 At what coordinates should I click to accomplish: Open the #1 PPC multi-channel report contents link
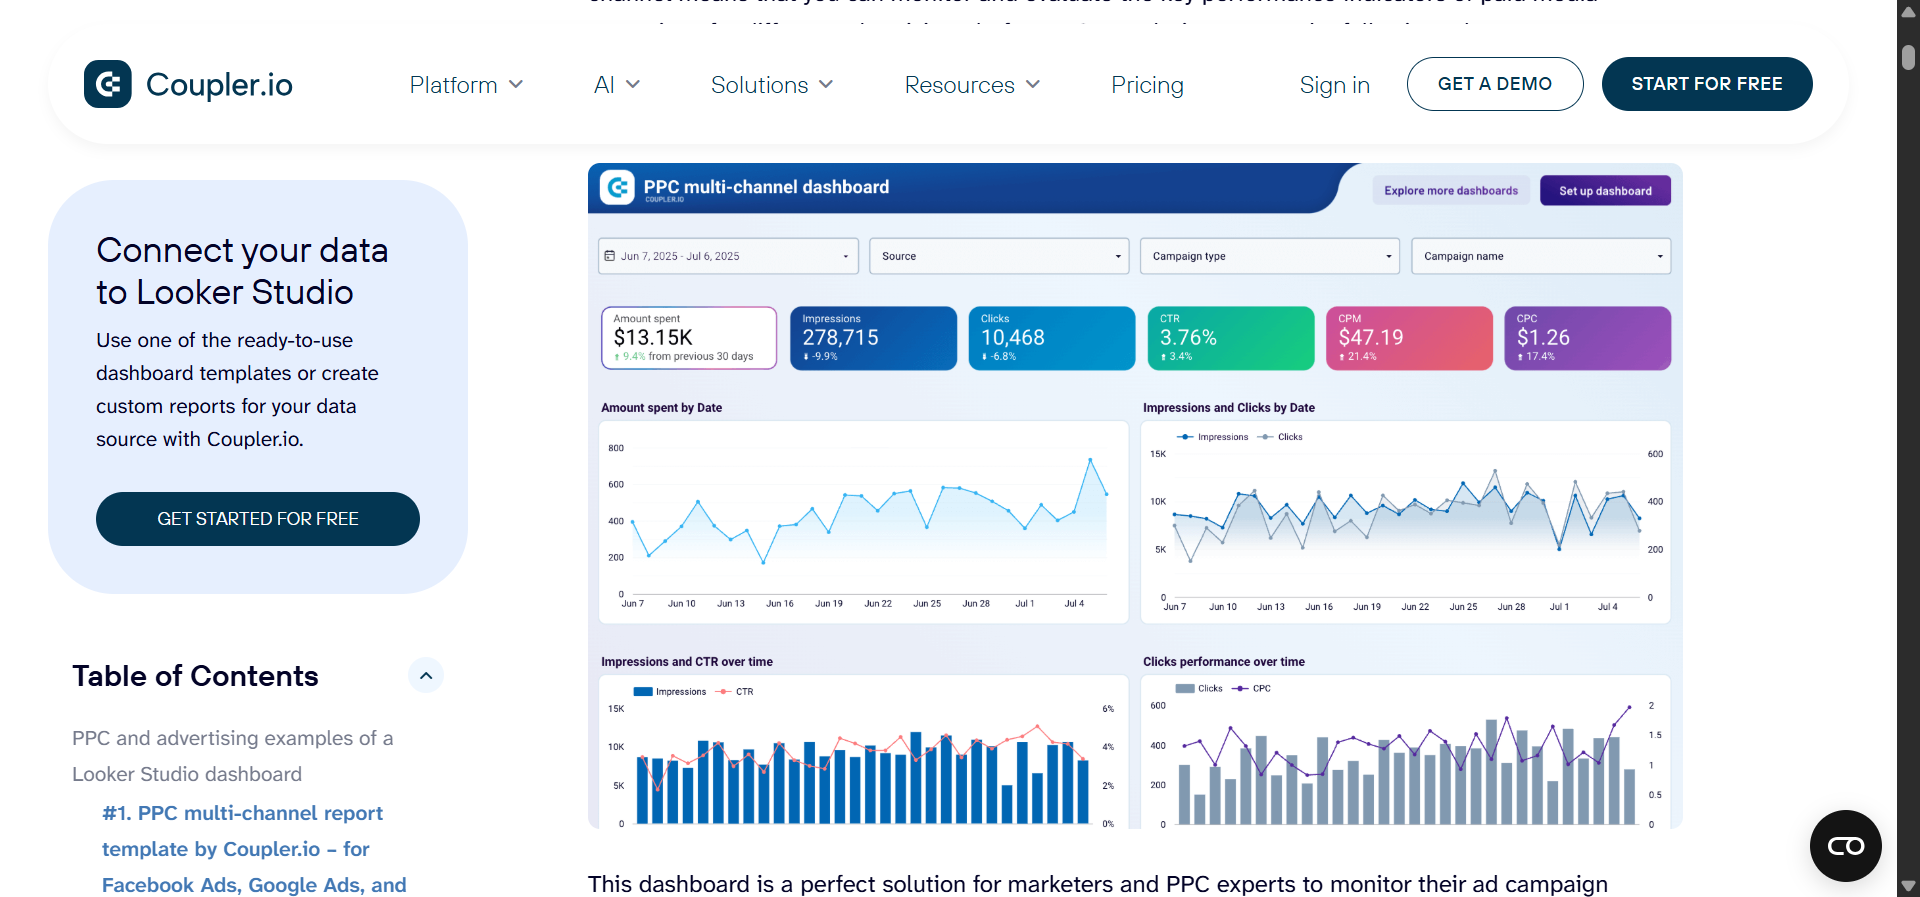254,849
